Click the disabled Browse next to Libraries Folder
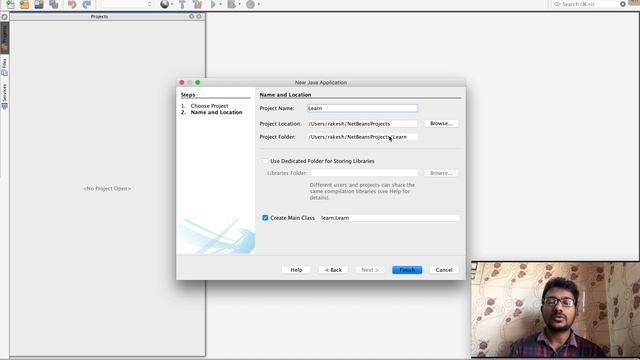 pyautogui.click(x=441, y=173)
